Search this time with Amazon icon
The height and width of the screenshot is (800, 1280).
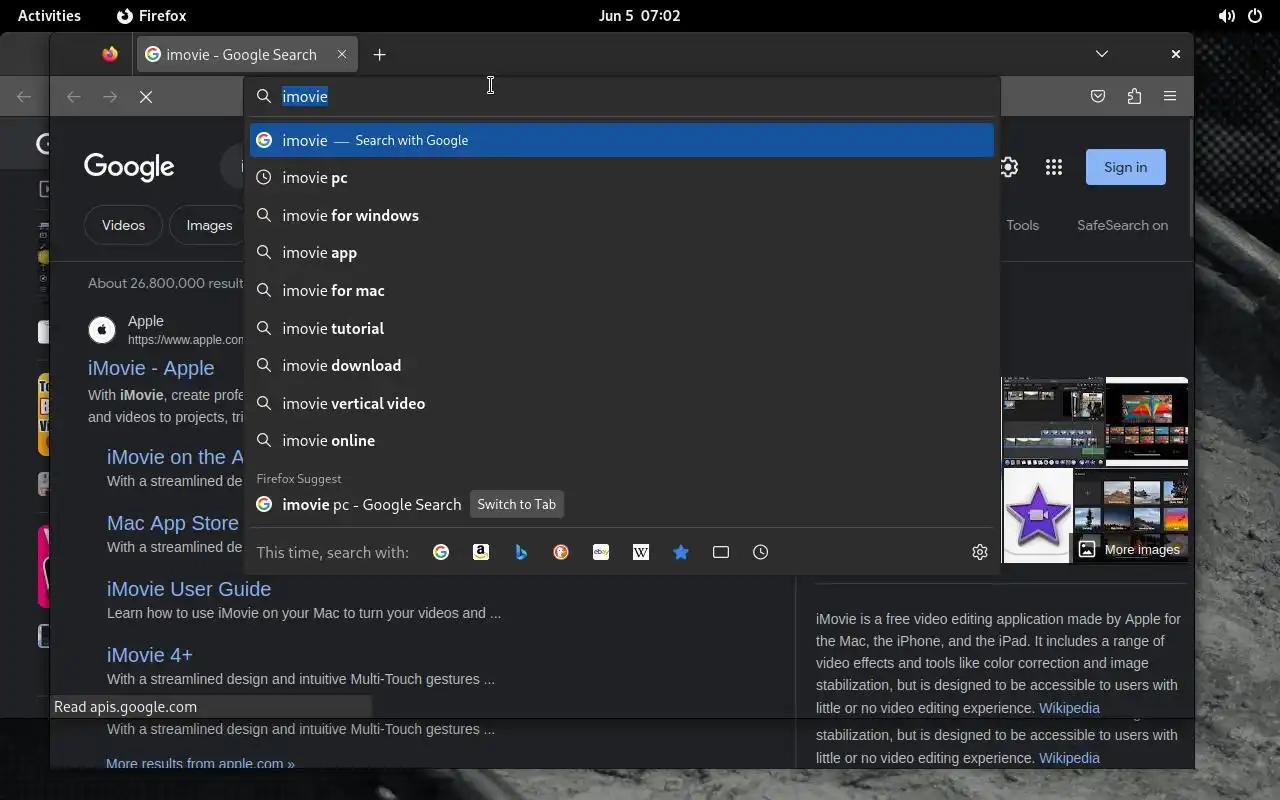coord(481,552)
